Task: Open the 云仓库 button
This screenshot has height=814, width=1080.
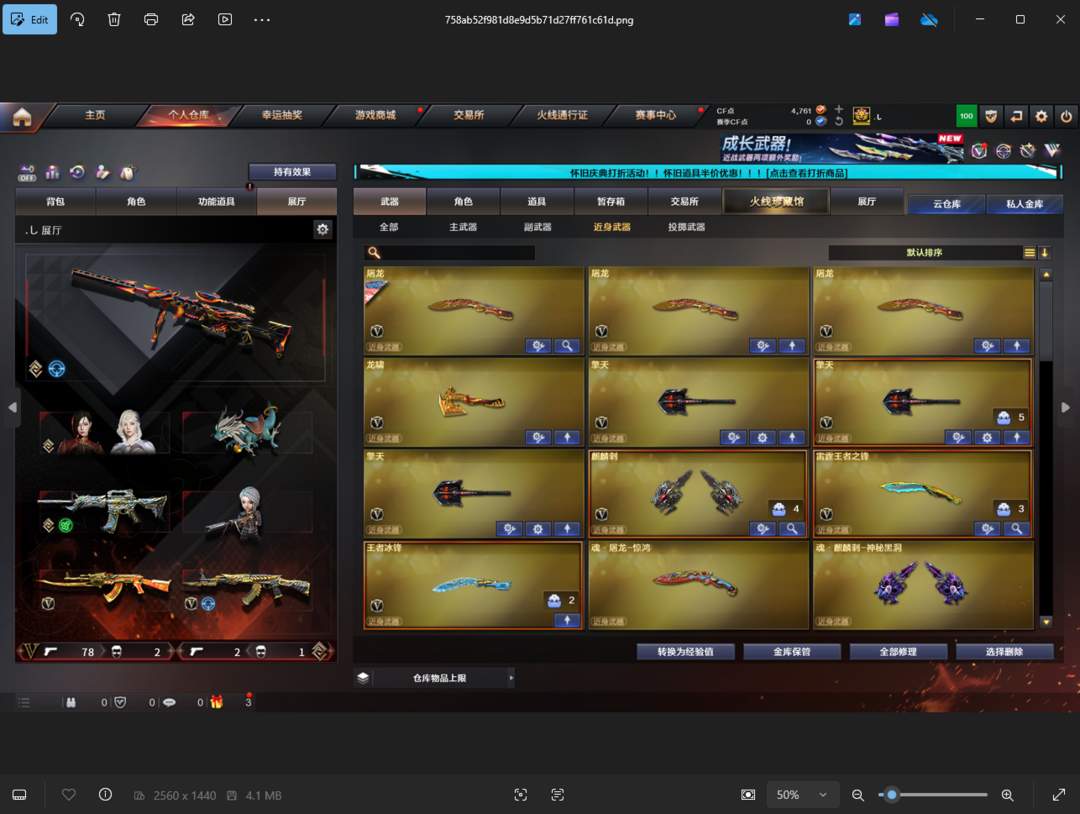Action: (946, 205)
